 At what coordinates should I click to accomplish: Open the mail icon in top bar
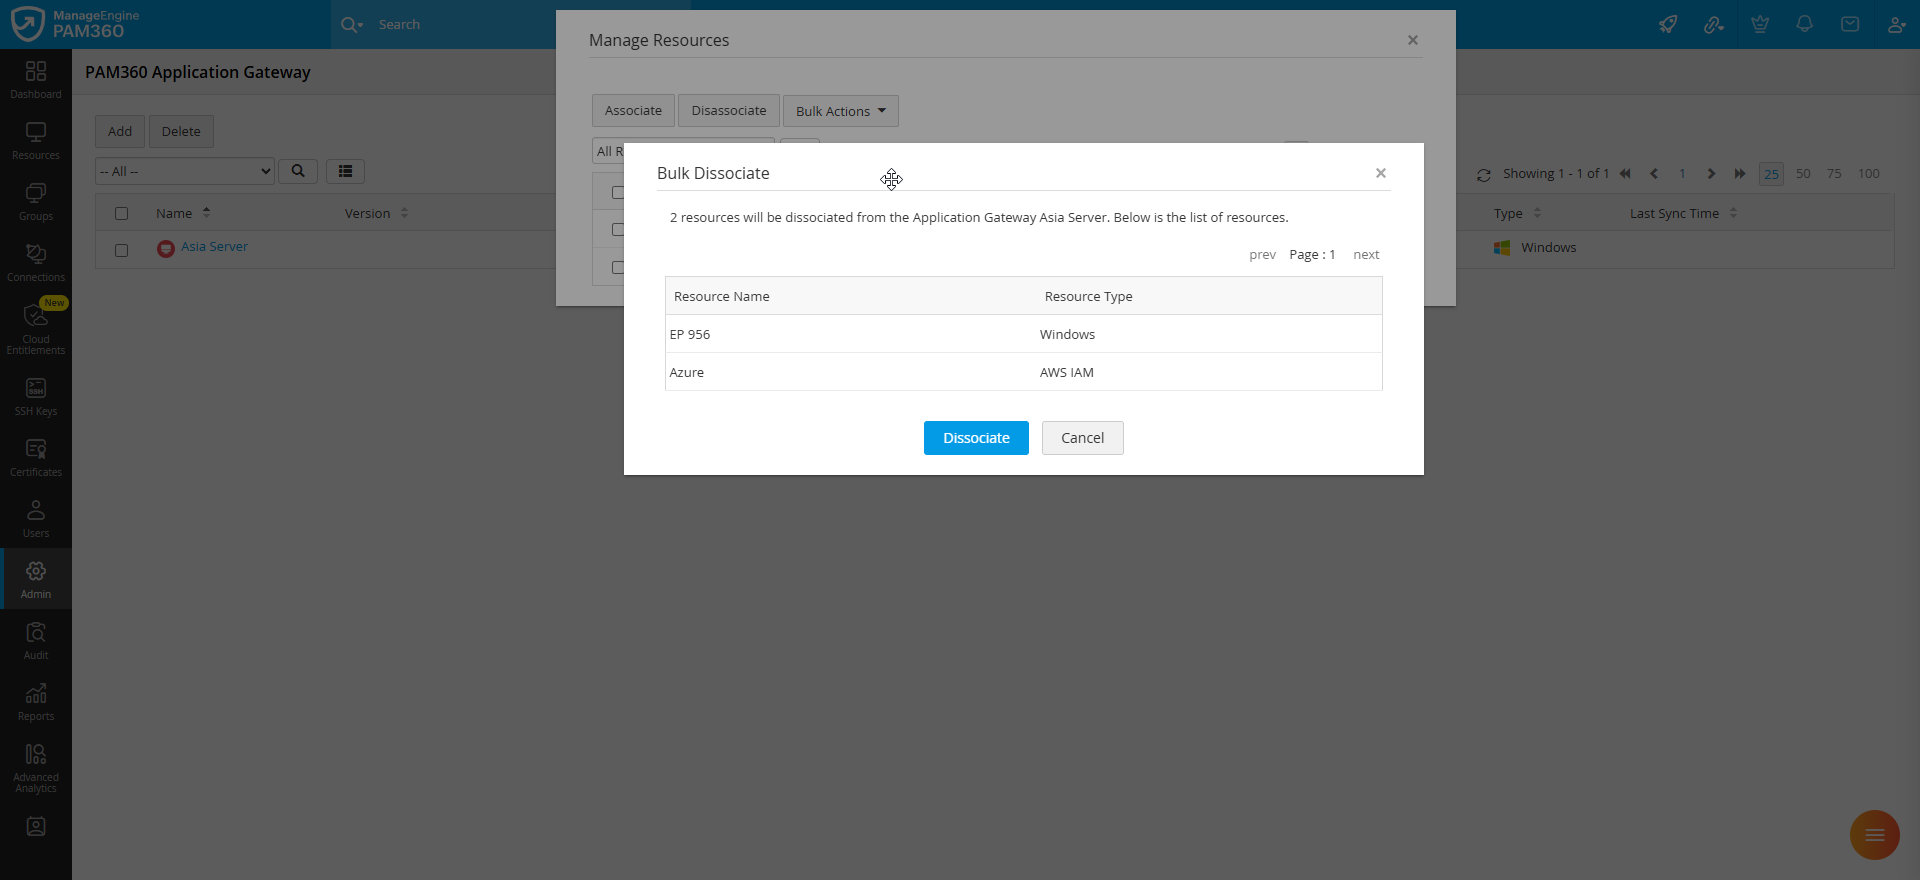(x=1850, y=24)
